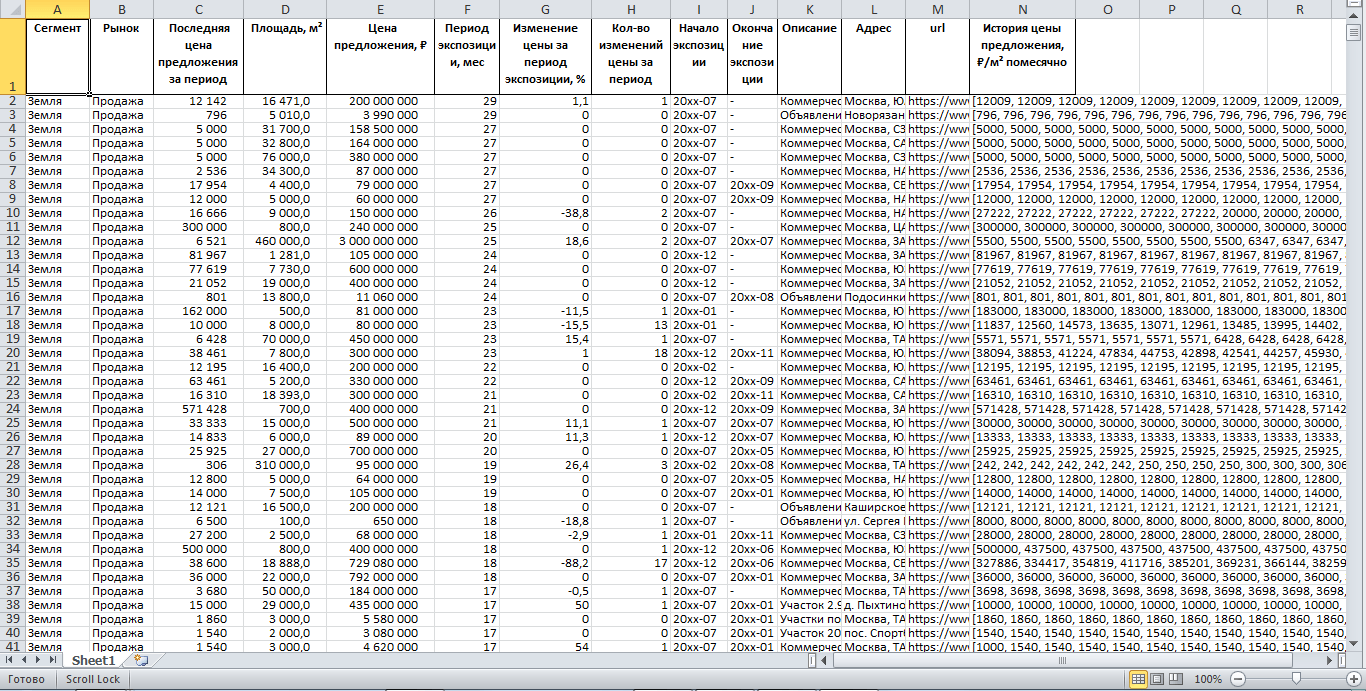The image size is (1366, 691).
Task: Select the cell containing 792 000 000
Action: pos(381,577)
